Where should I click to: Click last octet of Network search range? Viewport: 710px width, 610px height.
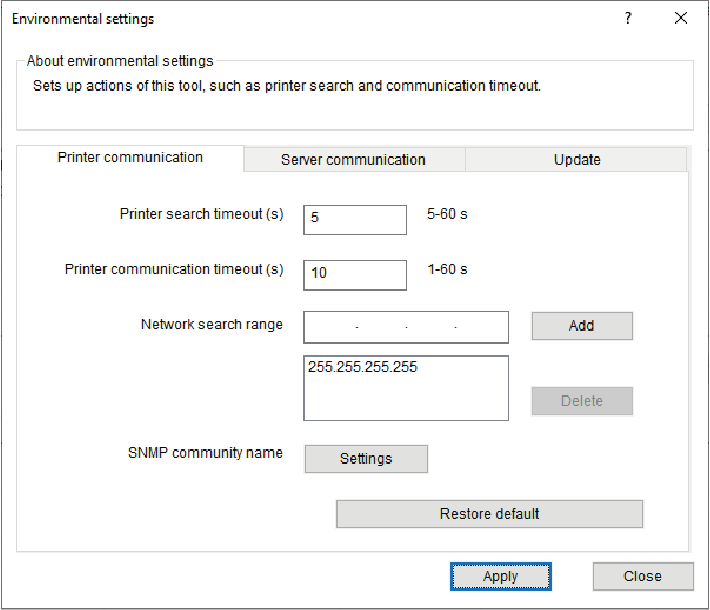tap(482, 327)
